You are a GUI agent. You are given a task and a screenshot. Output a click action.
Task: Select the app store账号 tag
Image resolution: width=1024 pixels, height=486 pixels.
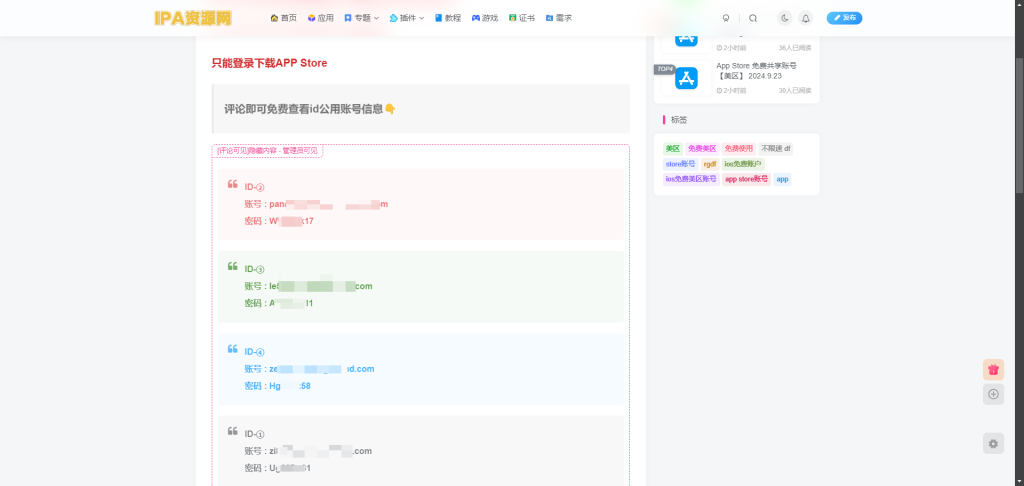pyautogui.click(x=746, y=179)
